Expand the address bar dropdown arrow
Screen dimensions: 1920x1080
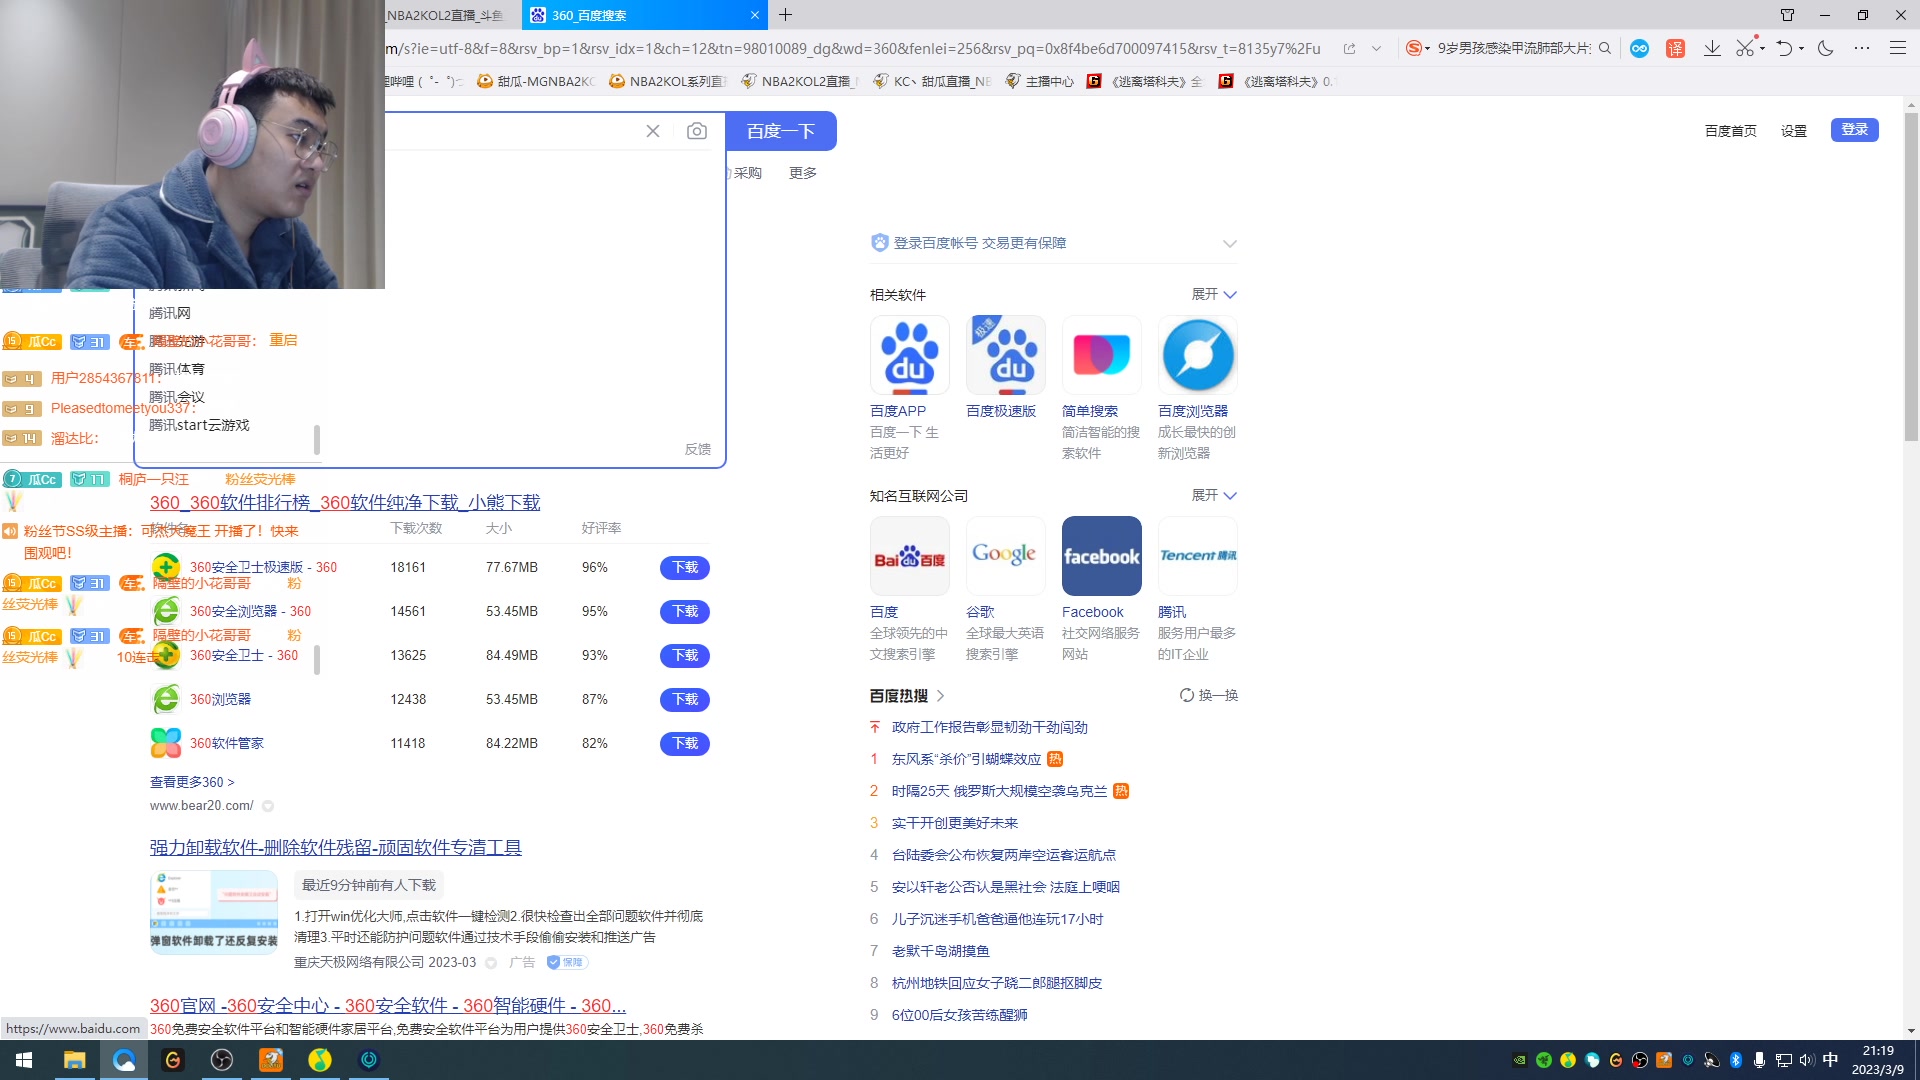pyautogui.click(x=1377, y=48)
